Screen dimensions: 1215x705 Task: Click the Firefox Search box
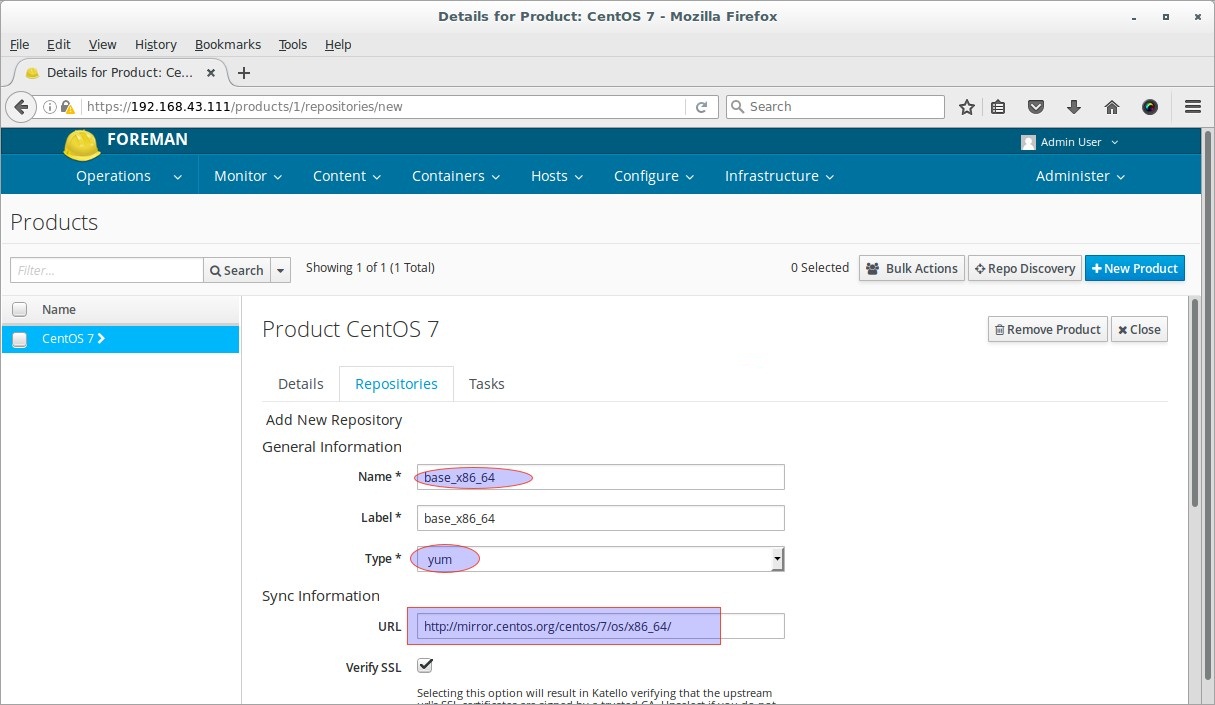click(x=835, y=107)
